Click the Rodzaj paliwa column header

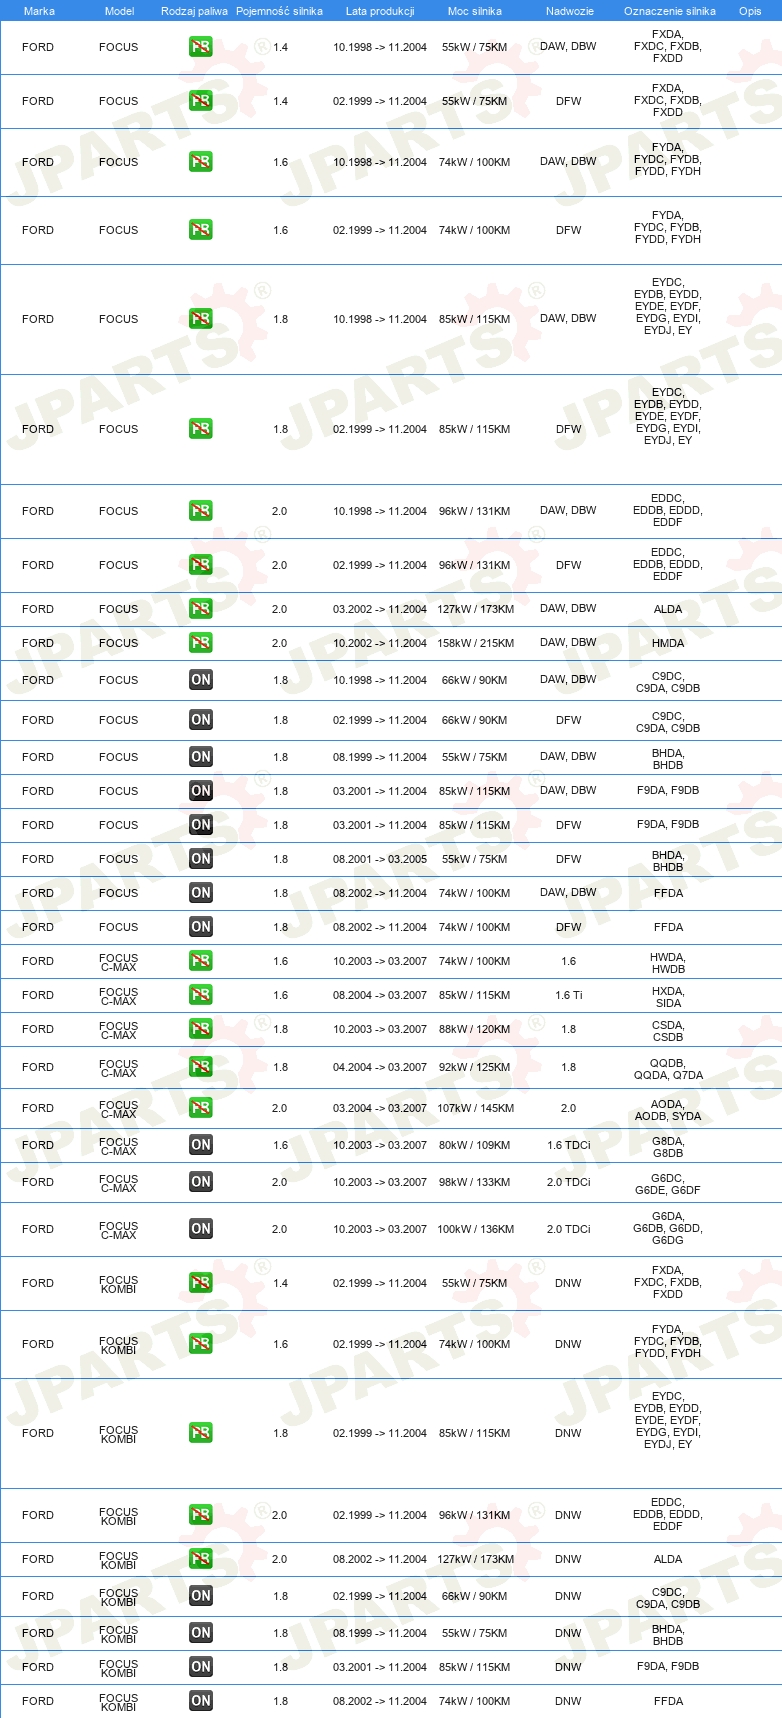coord(194,11)
